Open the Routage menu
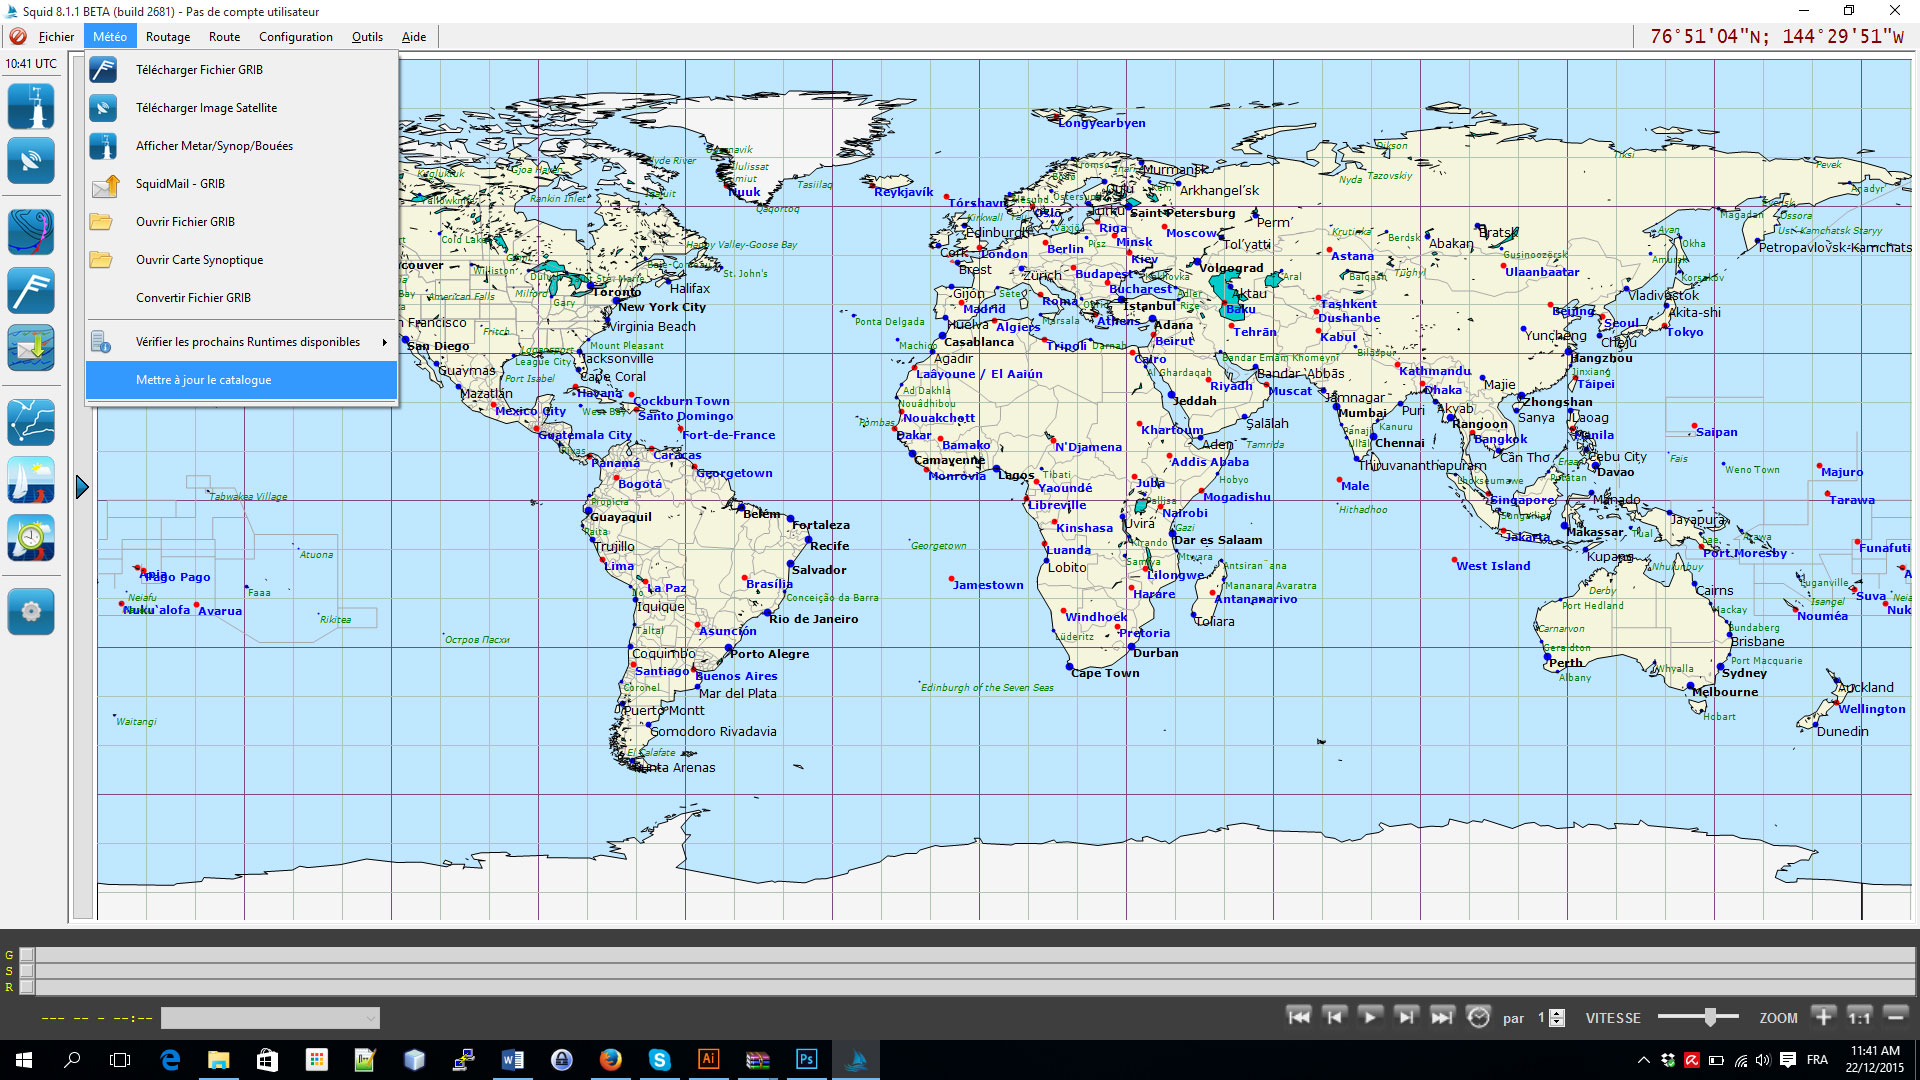This screenshot has width=1920, height=1080. pyautogui.click(x=167, y=37)
